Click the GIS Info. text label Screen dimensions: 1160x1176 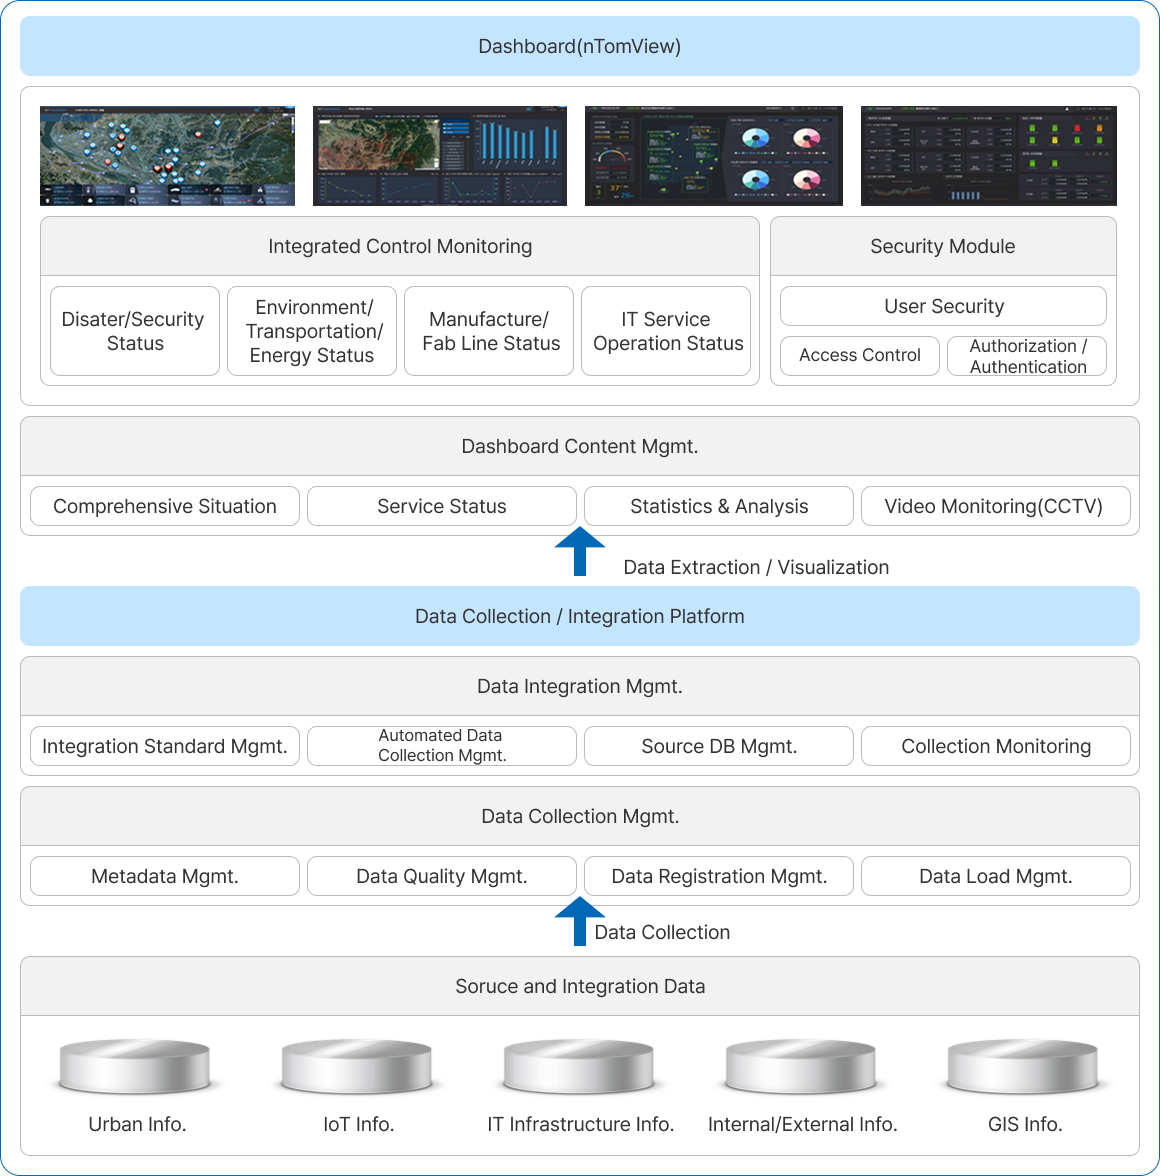pyautogui.click(x=1025, y=1124)
